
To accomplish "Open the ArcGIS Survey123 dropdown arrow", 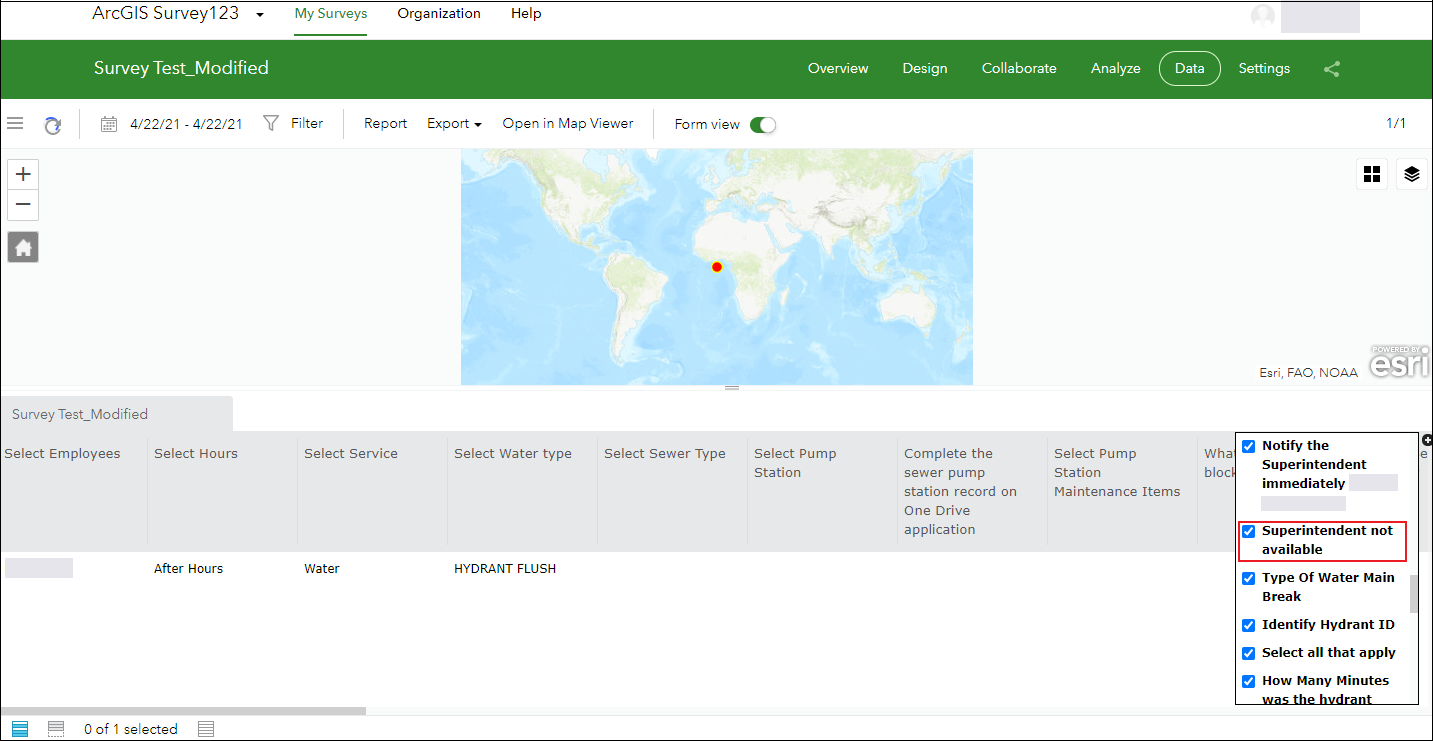I will coord(260,15).
